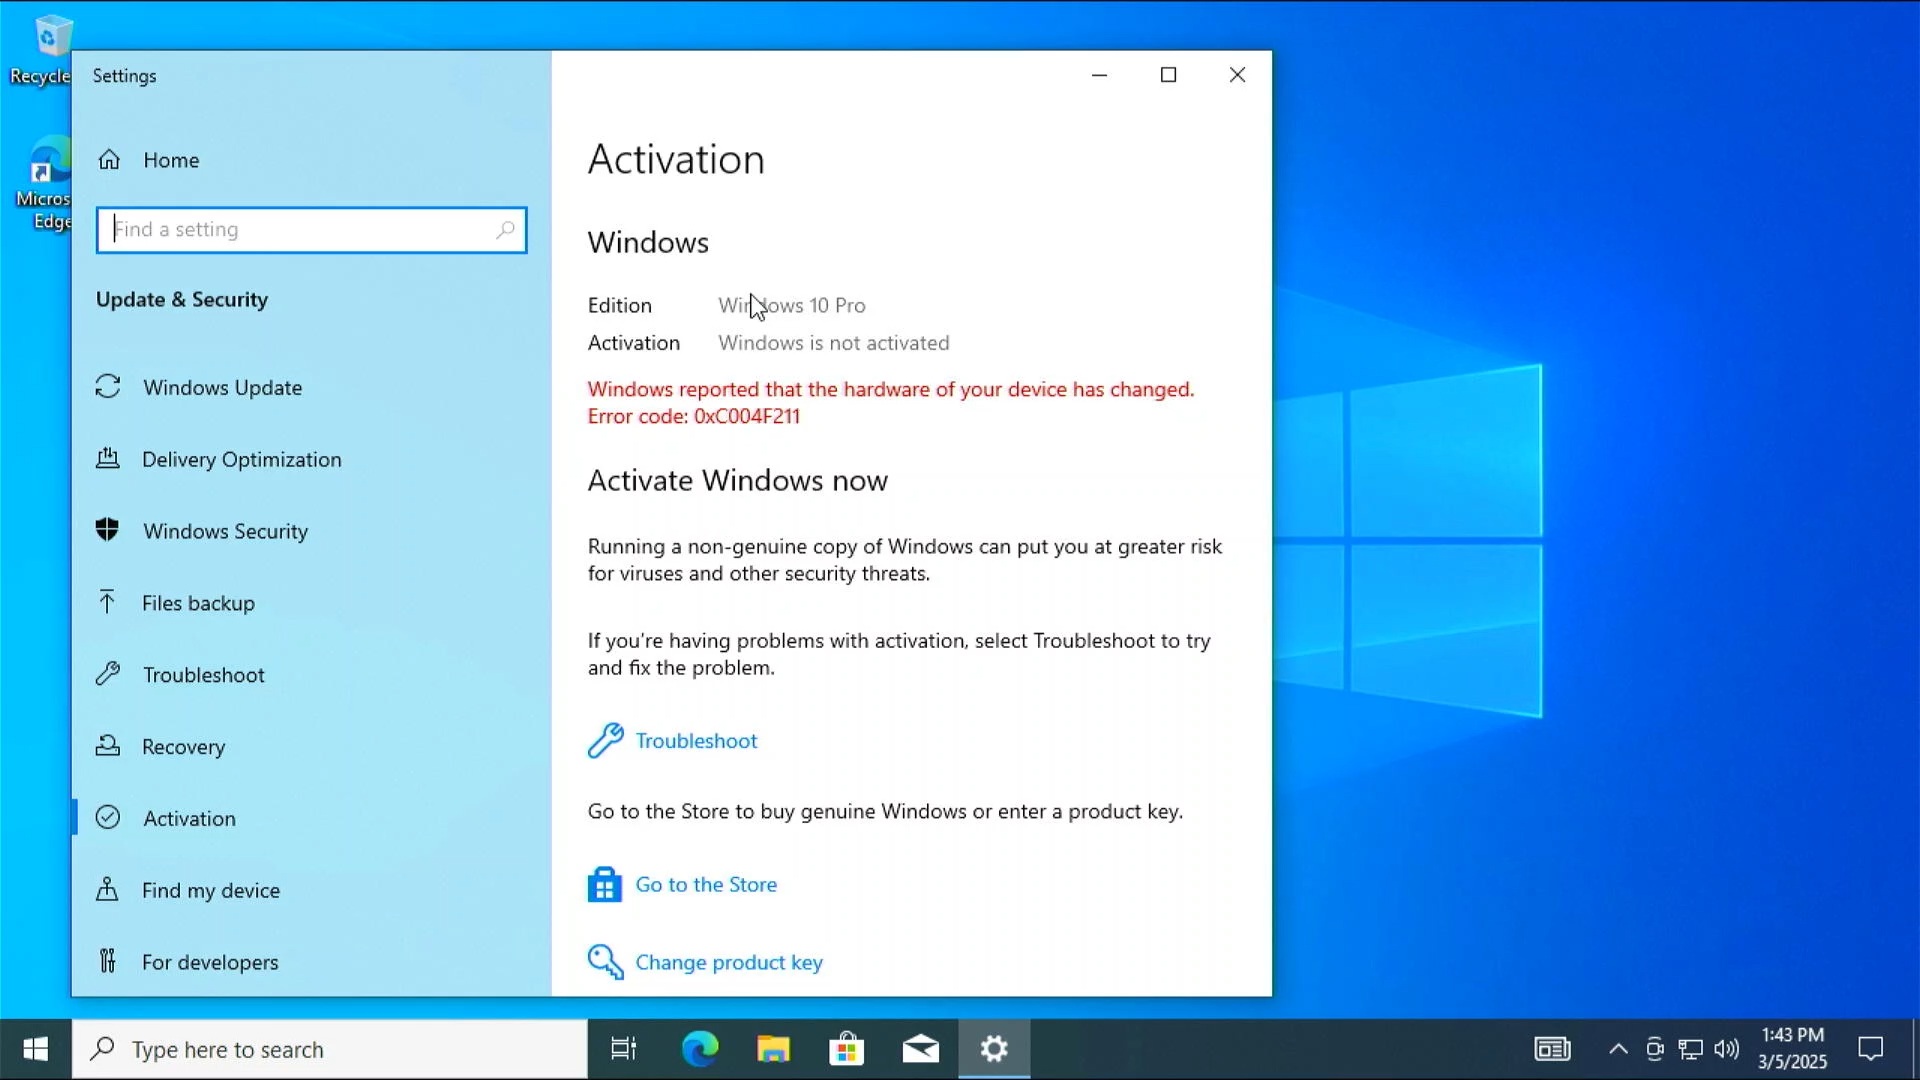The width and height of the screenshot is (1920, 1080).
Task: Click the key icon beside Change product key
Action: pos(605,962)
